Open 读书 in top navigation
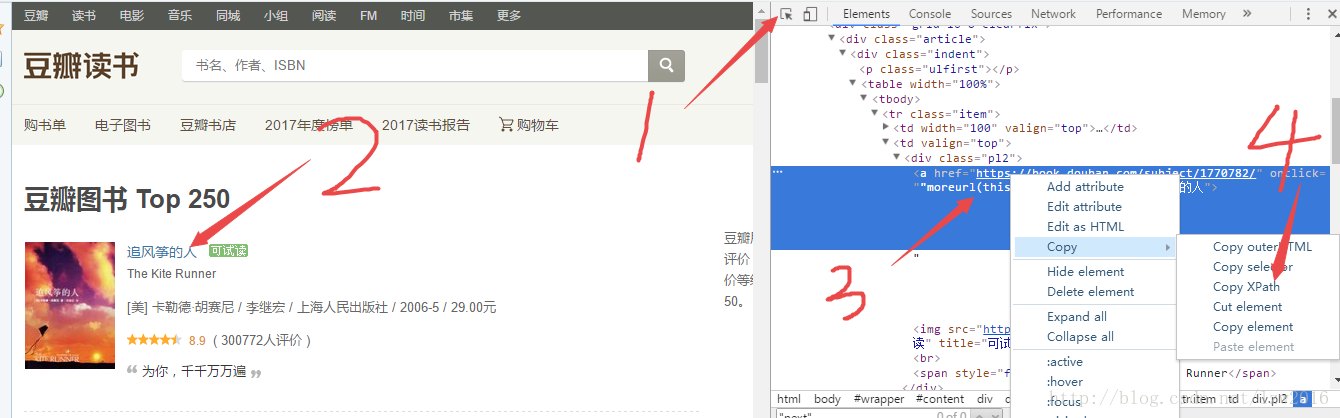The width and height of the screenshot is (1340, 418). point(84,15)
